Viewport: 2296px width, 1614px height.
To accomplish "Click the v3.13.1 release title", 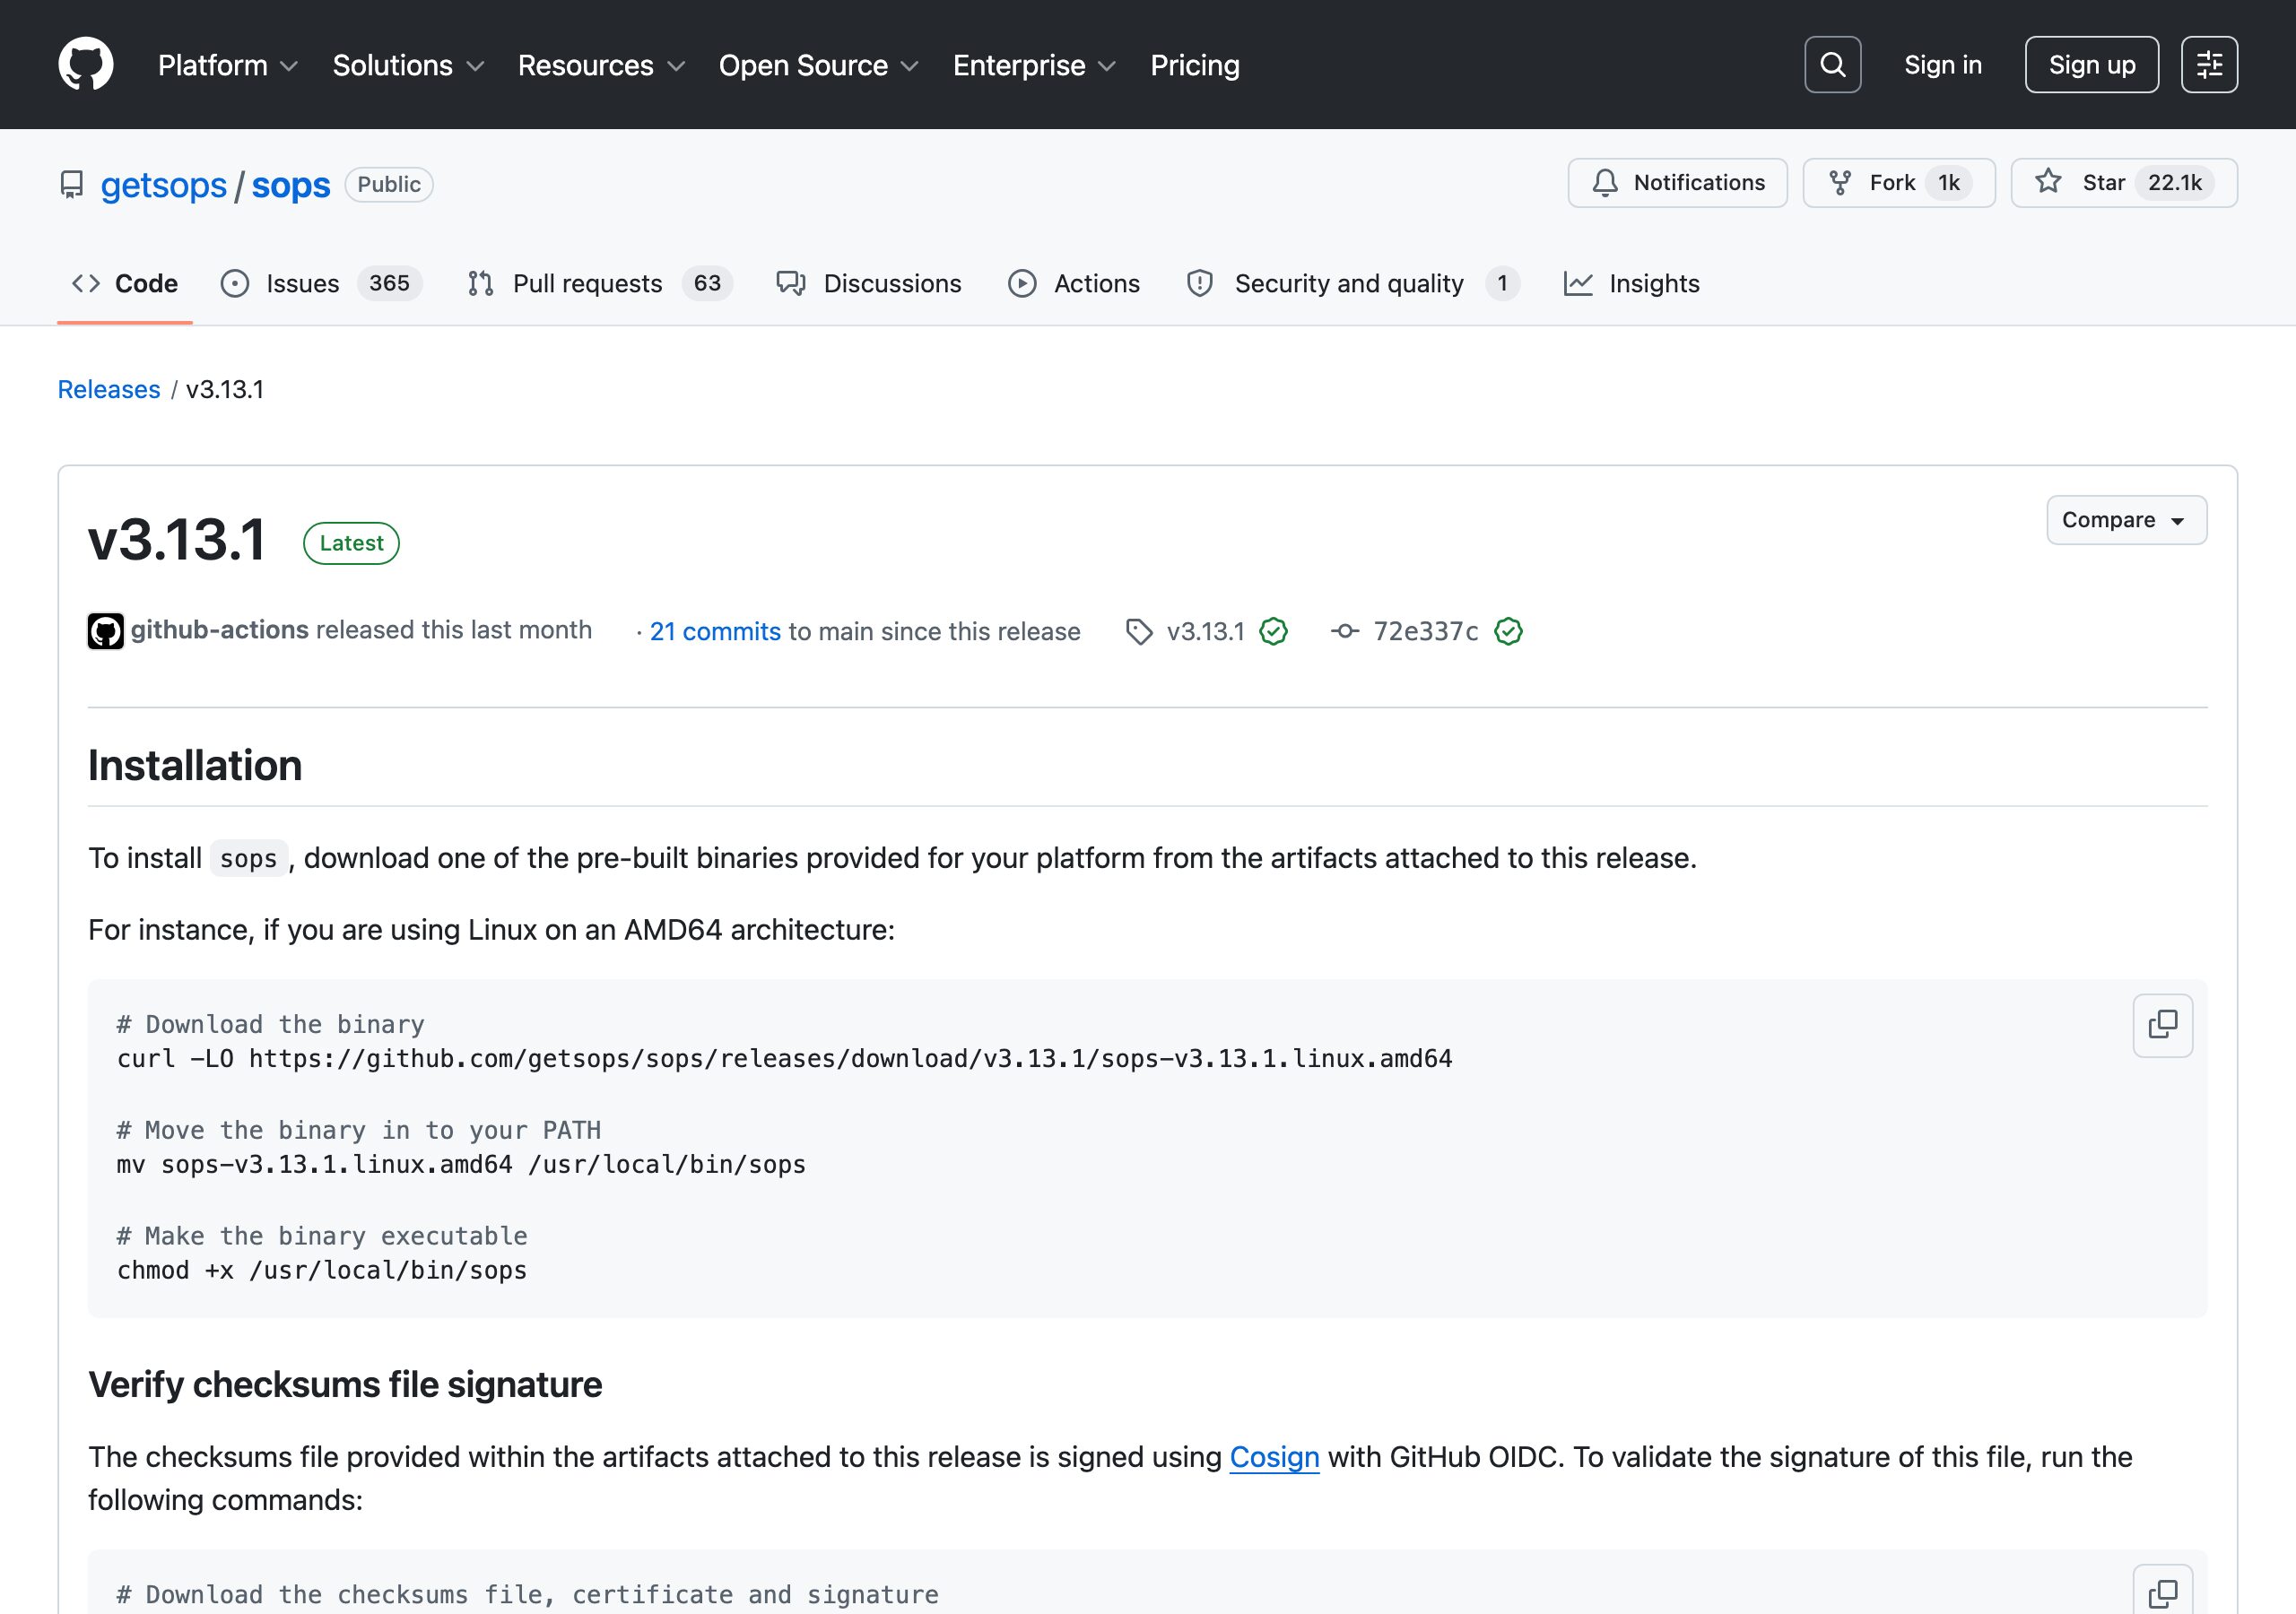I will pos(177,540).
